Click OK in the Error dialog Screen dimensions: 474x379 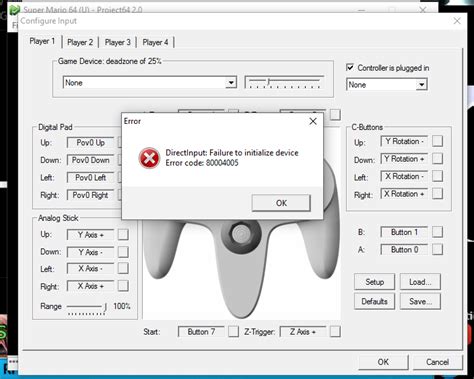[281, 203]
